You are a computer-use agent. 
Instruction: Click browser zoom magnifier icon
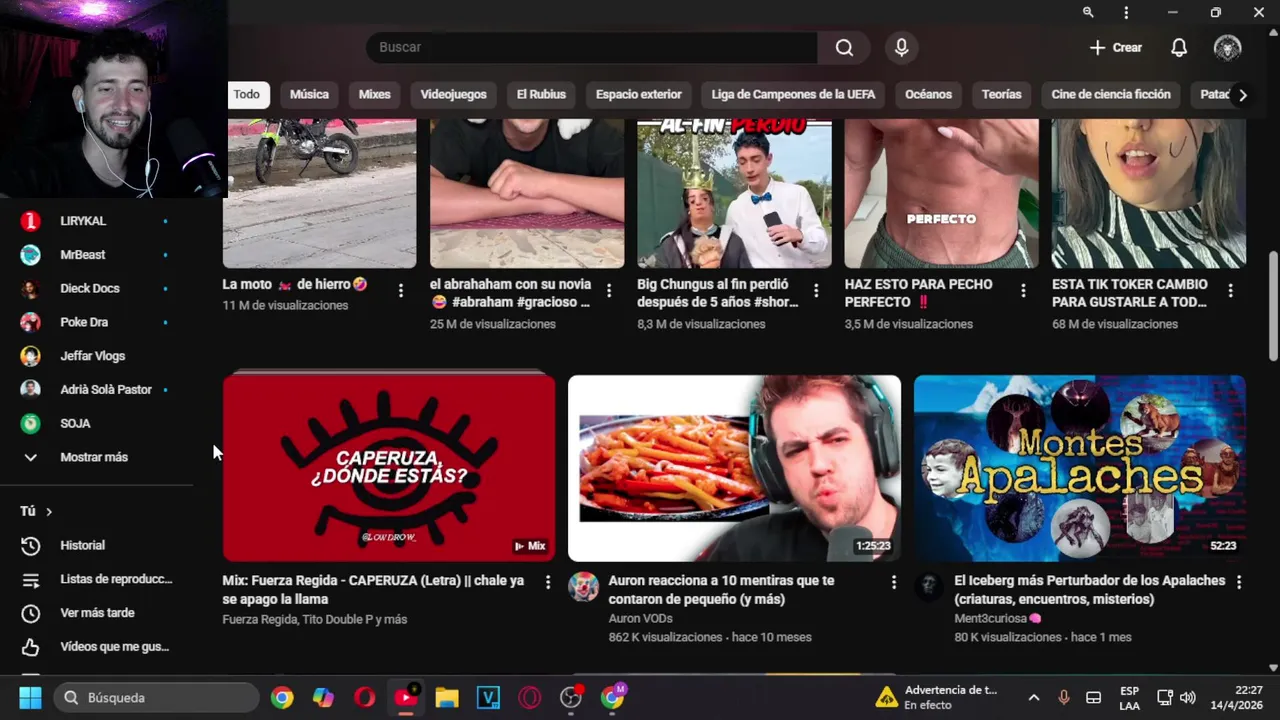click(1088, 12)
